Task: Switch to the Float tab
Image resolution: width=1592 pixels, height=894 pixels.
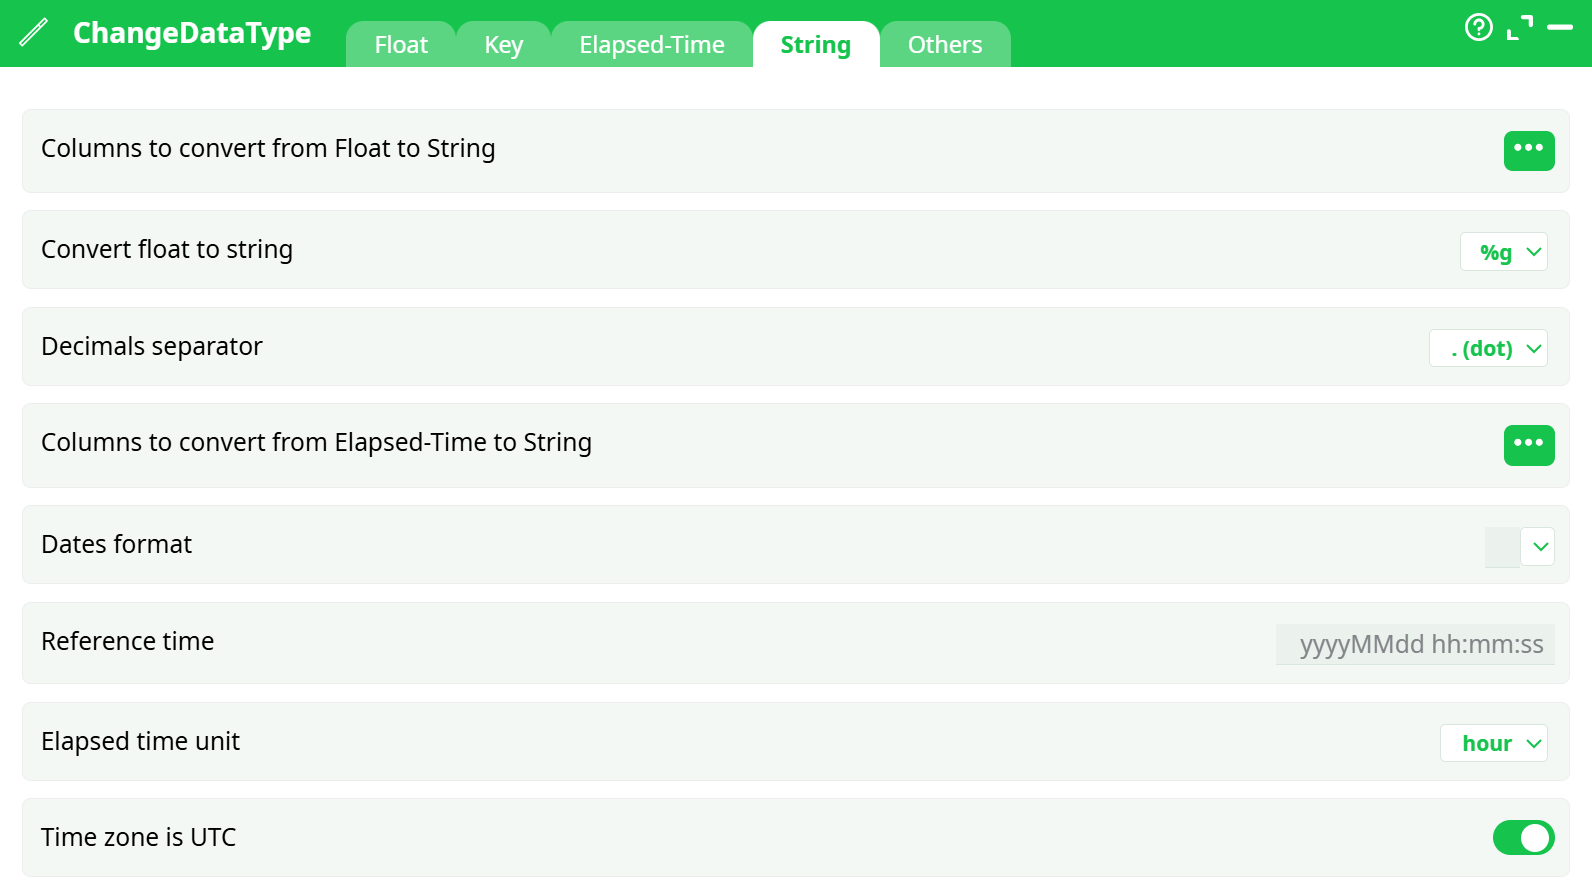Action: coord(400,44)
